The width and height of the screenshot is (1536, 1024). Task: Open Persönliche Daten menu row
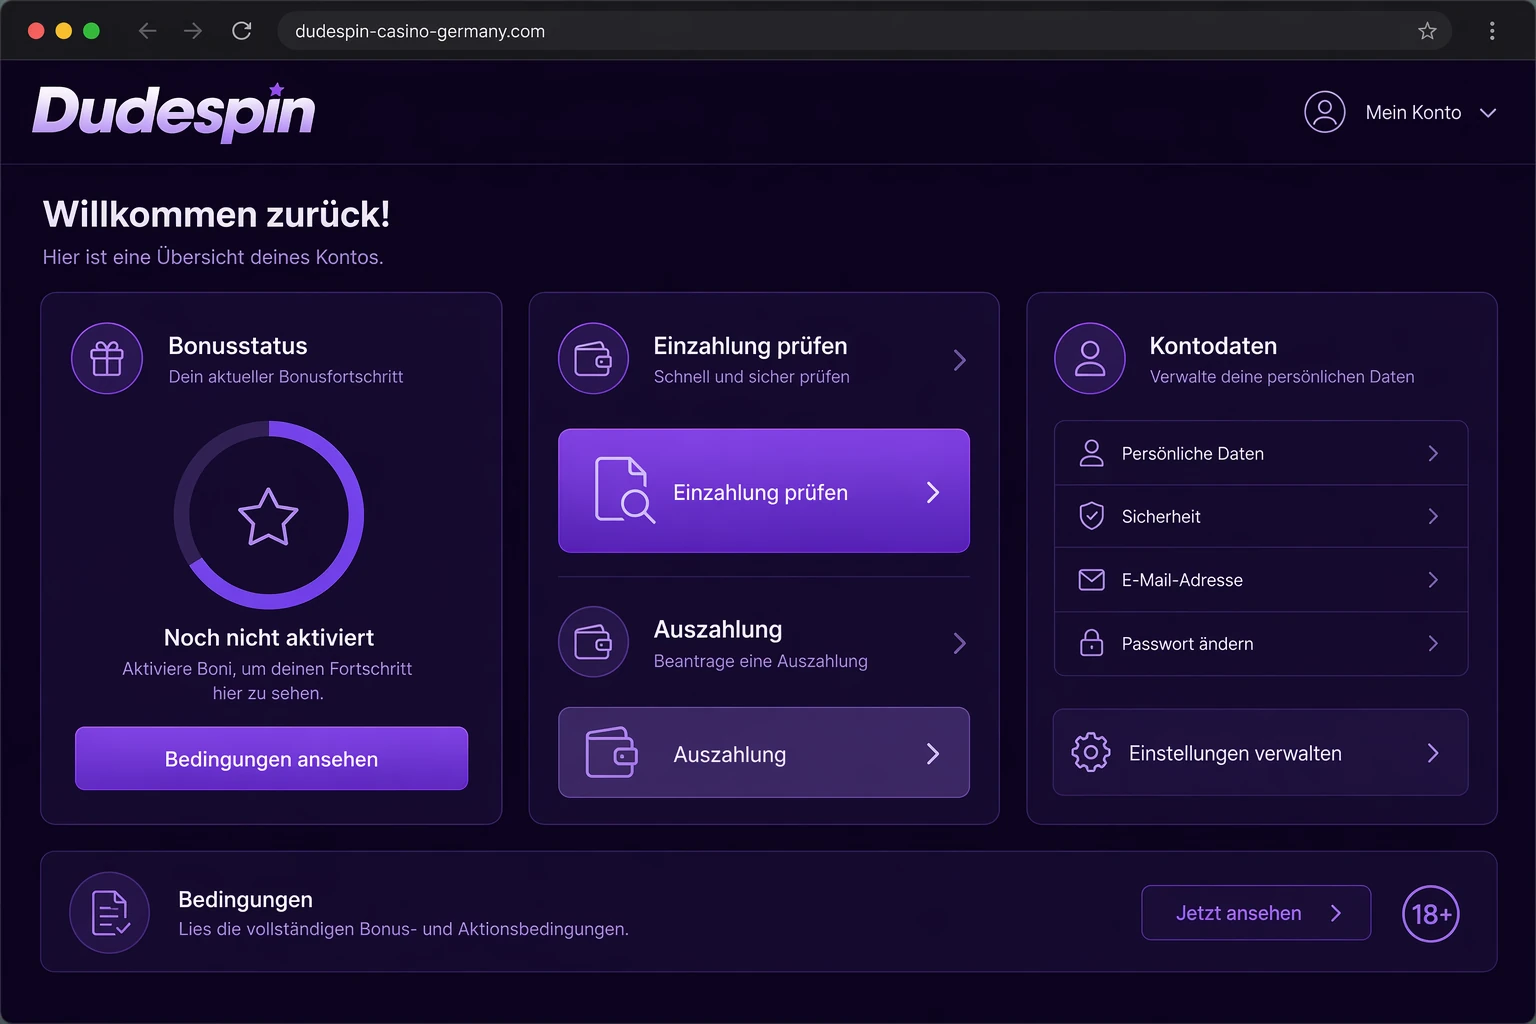1261,453
